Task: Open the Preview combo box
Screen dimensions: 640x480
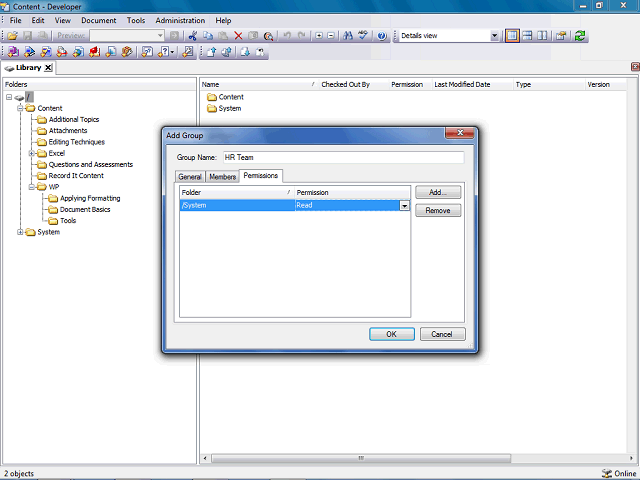Action: (127, 36)
